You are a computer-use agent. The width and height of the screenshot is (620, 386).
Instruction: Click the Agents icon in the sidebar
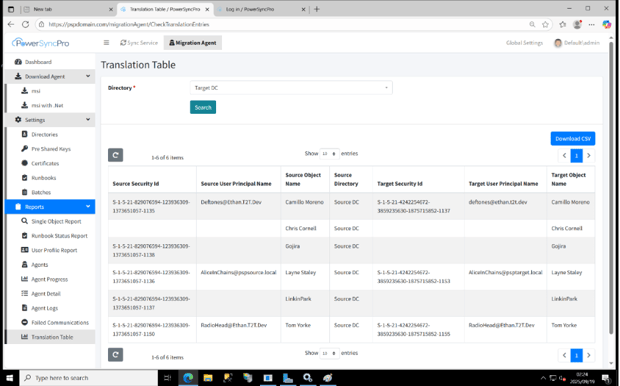point(25,265)
